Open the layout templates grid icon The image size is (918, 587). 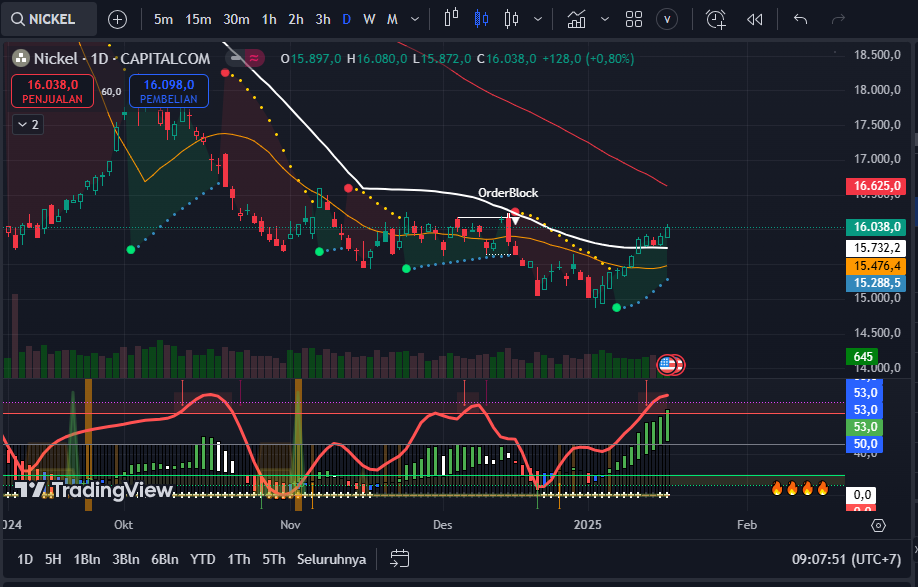(634, 19)
